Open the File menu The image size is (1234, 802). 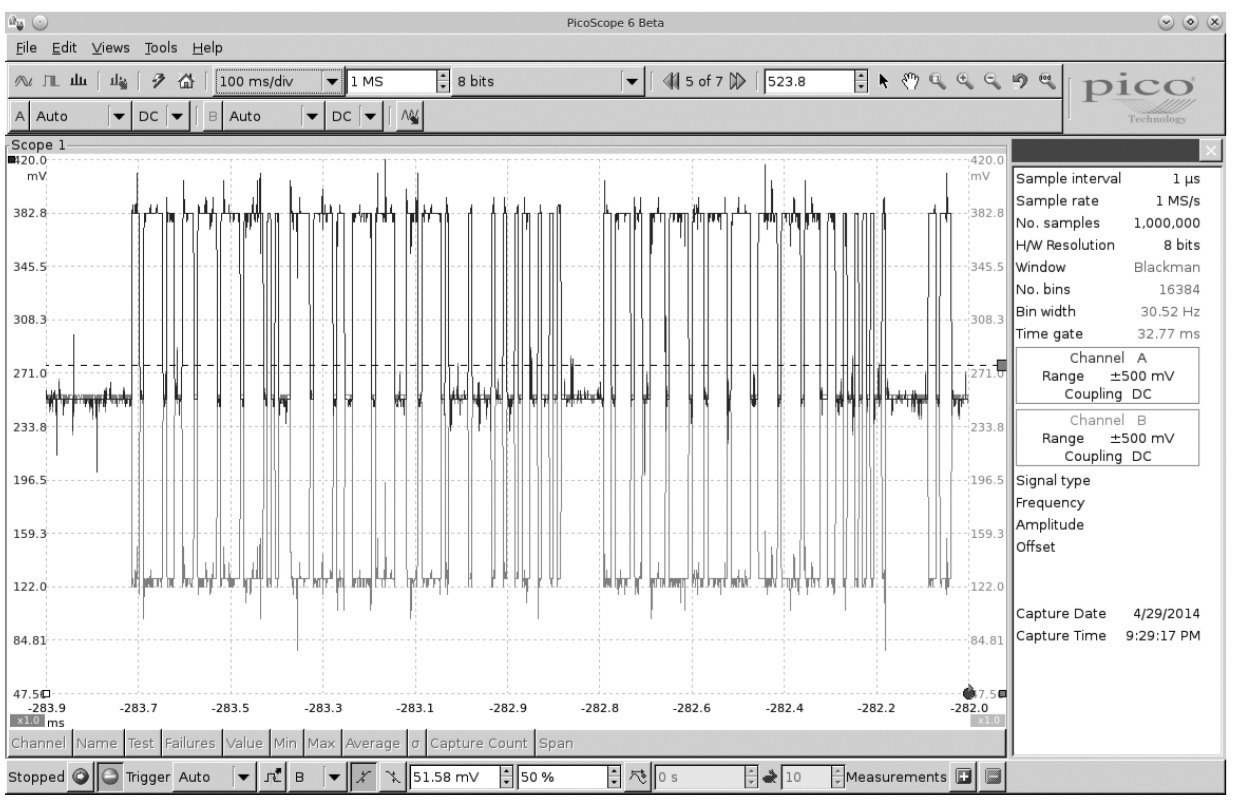(26, 47)
